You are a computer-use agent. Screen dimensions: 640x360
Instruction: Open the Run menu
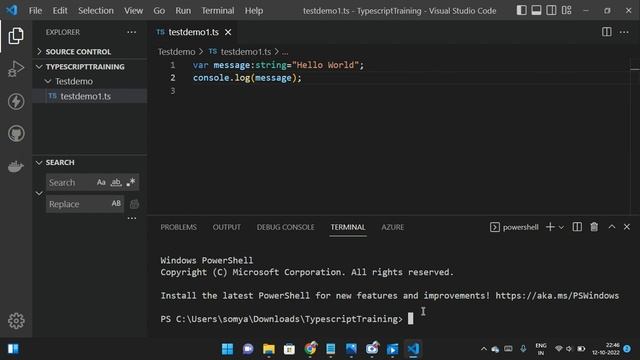[x=183, y=11]
